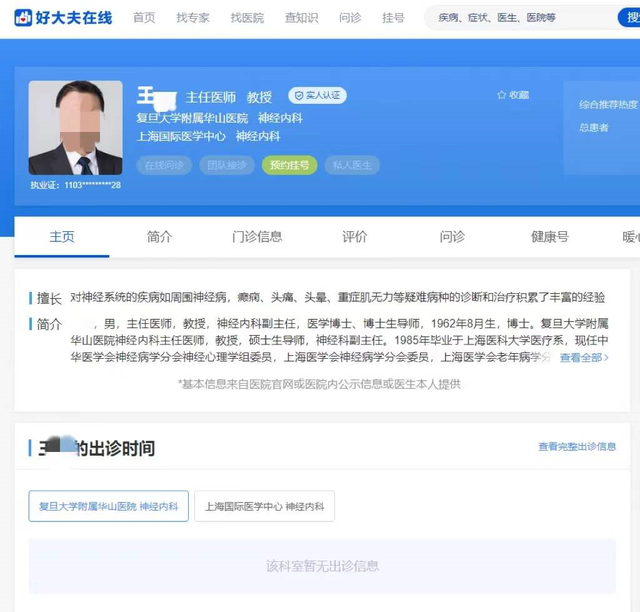Switch to the 门诊信息 tab
Image resolution: width=640 pixels, height=612 pixels.
pos(257,237)
